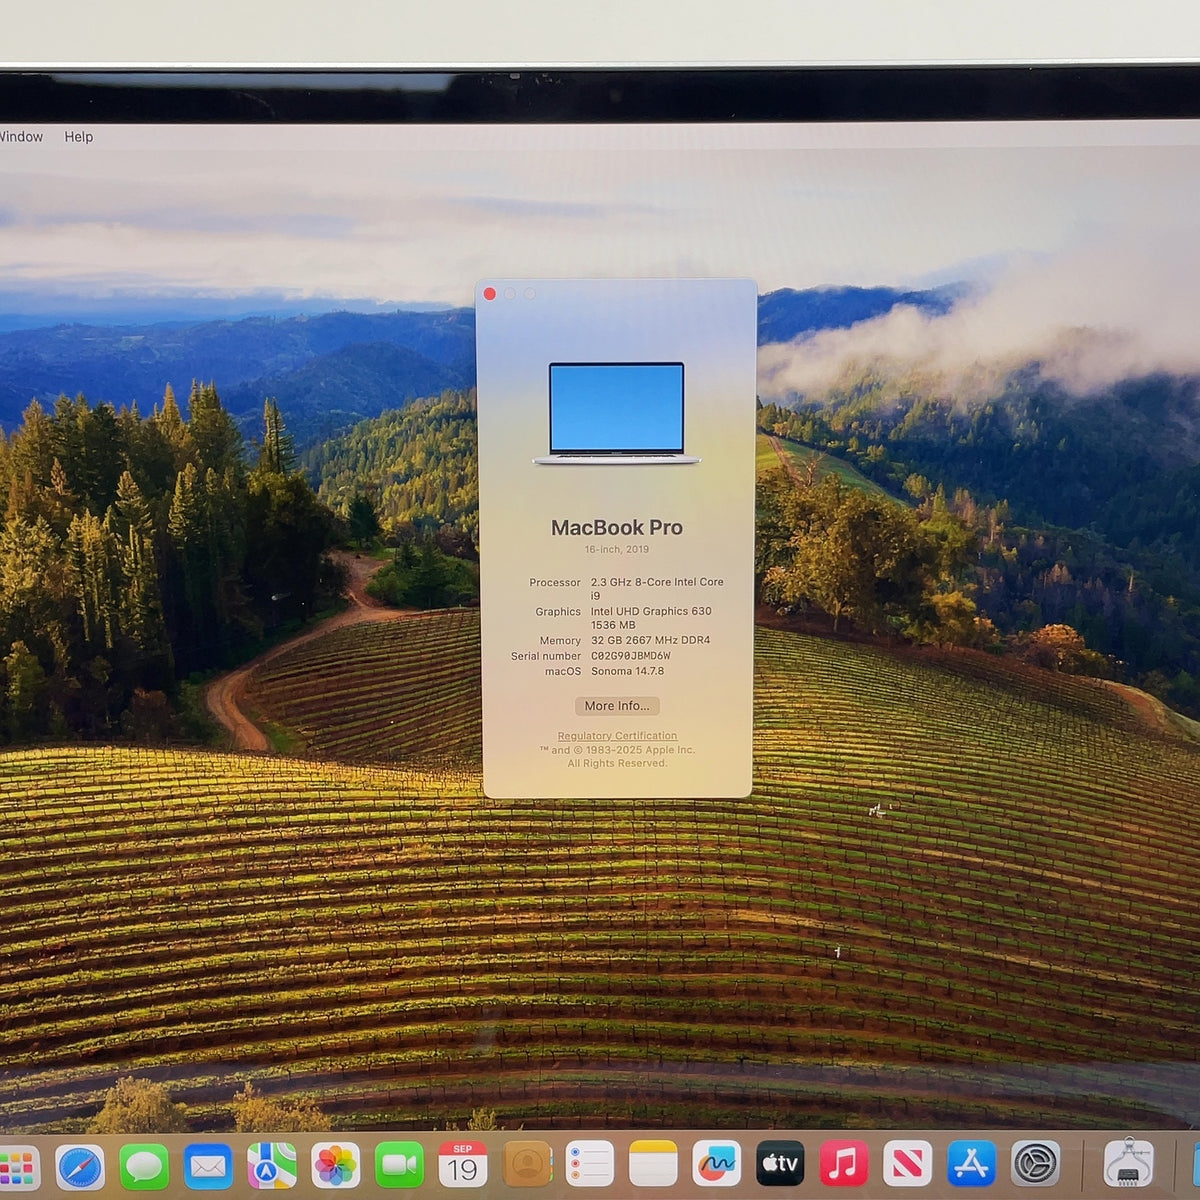Open the Help menu
The height and width of the screenshot is (1200, 1200).
coord(79,137)
